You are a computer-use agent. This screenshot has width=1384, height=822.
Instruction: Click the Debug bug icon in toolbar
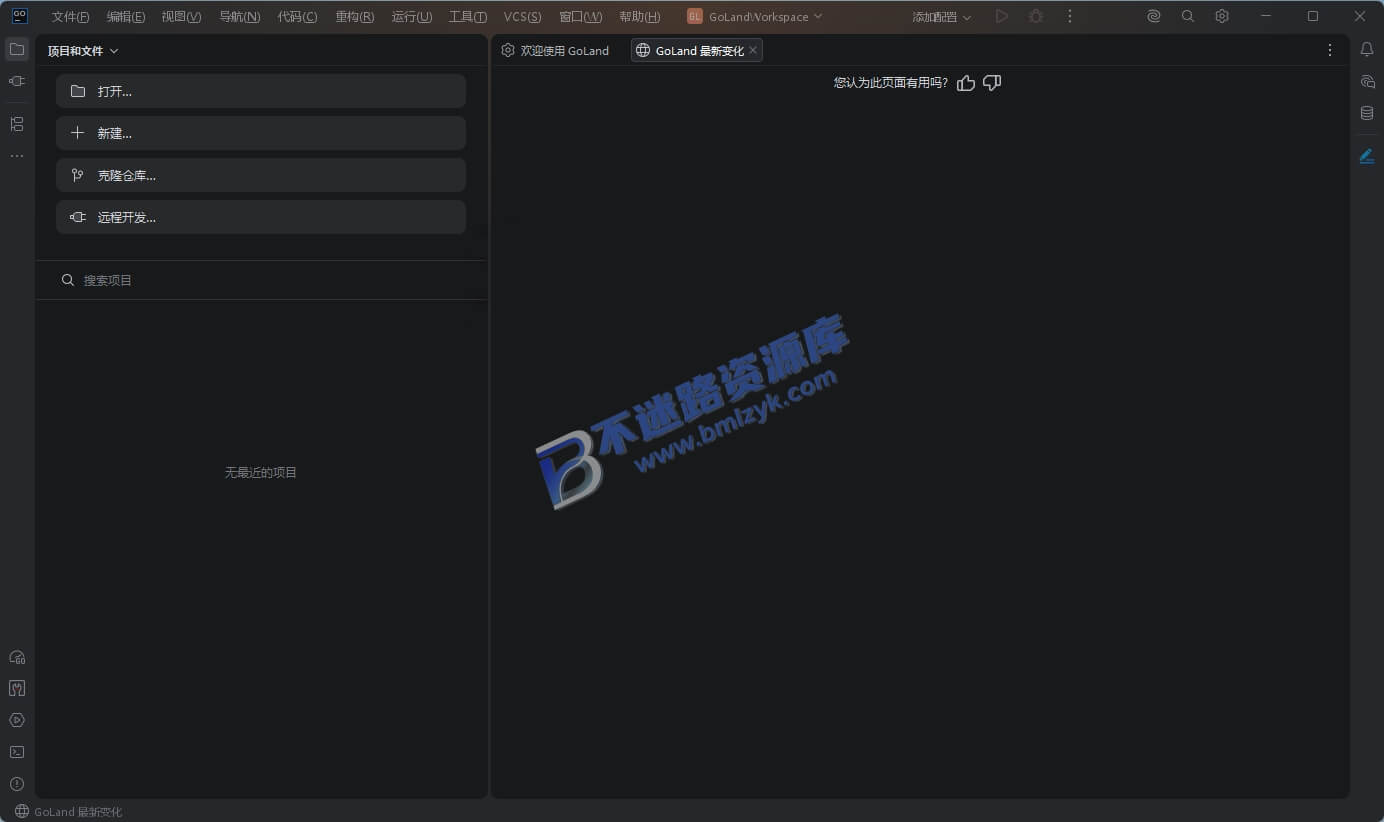[1036, 16]
